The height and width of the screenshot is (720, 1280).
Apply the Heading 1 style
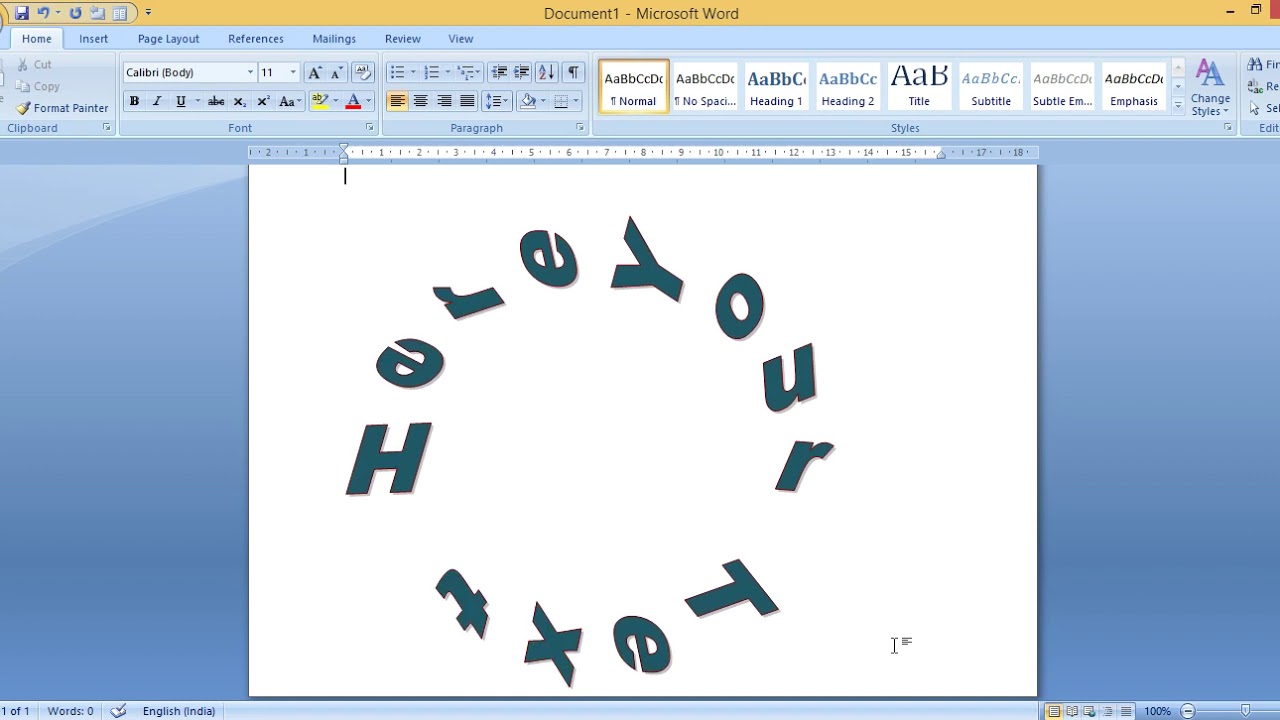tap(776, 87)
